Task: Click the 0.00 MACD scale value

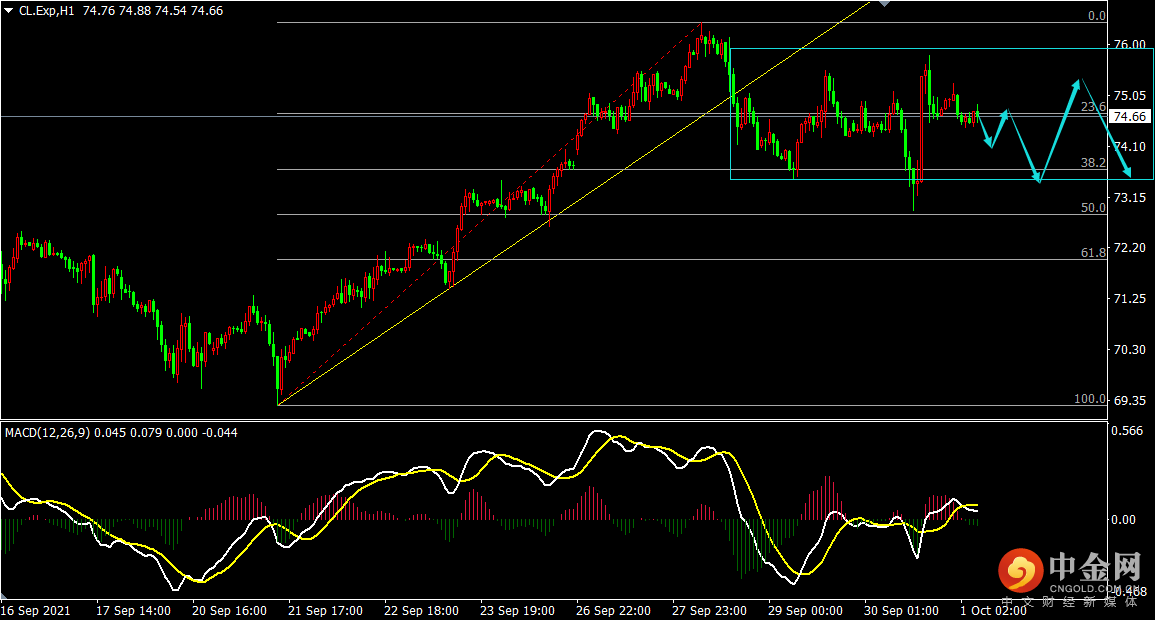Action: (1124, 520)
